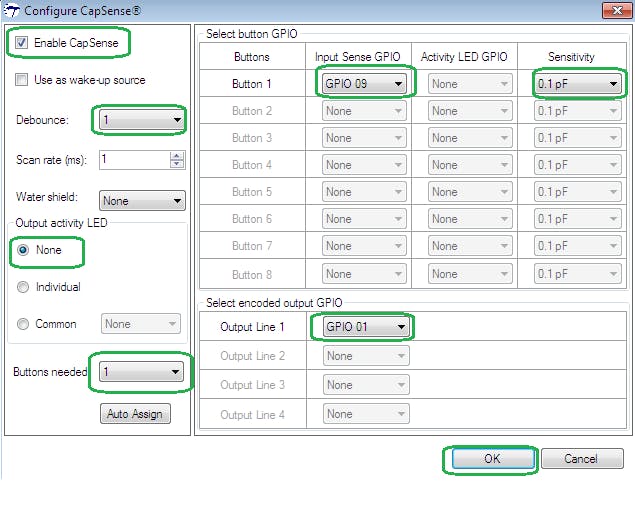Viewport: 635px width, 520px height.
Task: Open Button 8 Sensitivity dropdown
Action: (577, 274)
